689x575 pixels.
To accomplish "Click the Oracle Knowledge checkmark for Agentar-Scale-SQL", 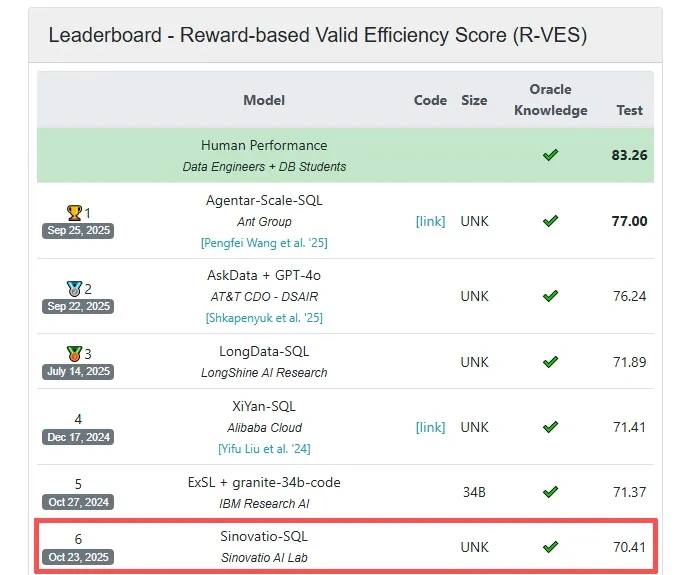I will coord(550,221).
